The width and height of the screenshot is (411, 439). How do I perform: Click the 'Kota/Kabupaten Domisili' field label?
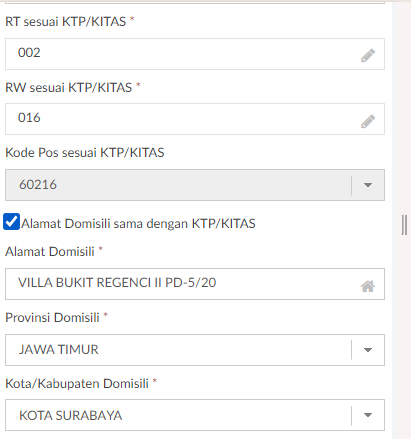(77, 383)
